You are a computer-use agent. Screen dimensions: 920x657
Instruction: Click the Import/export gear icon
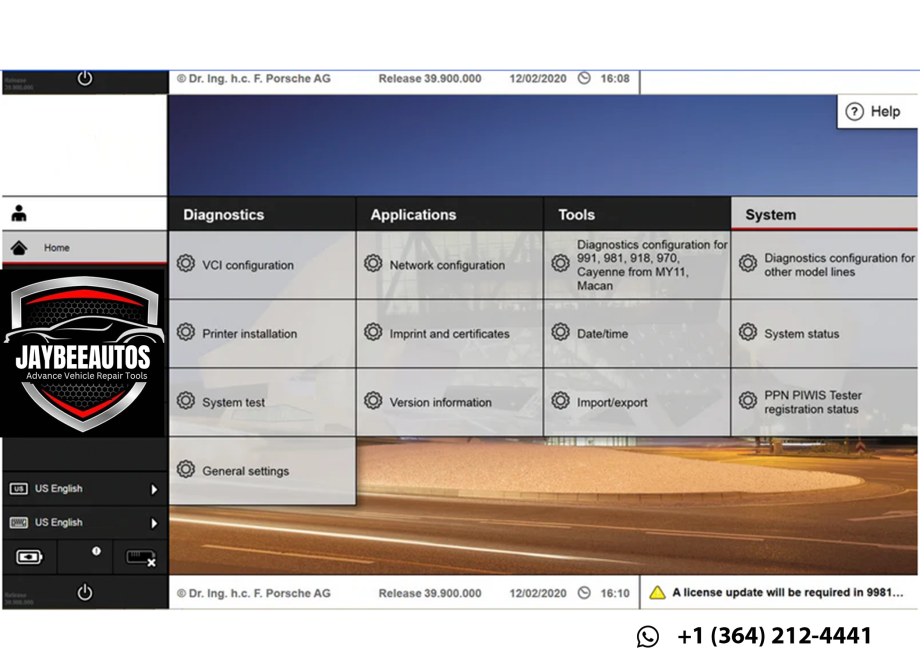pyautogui.click(x=560, y=401)
